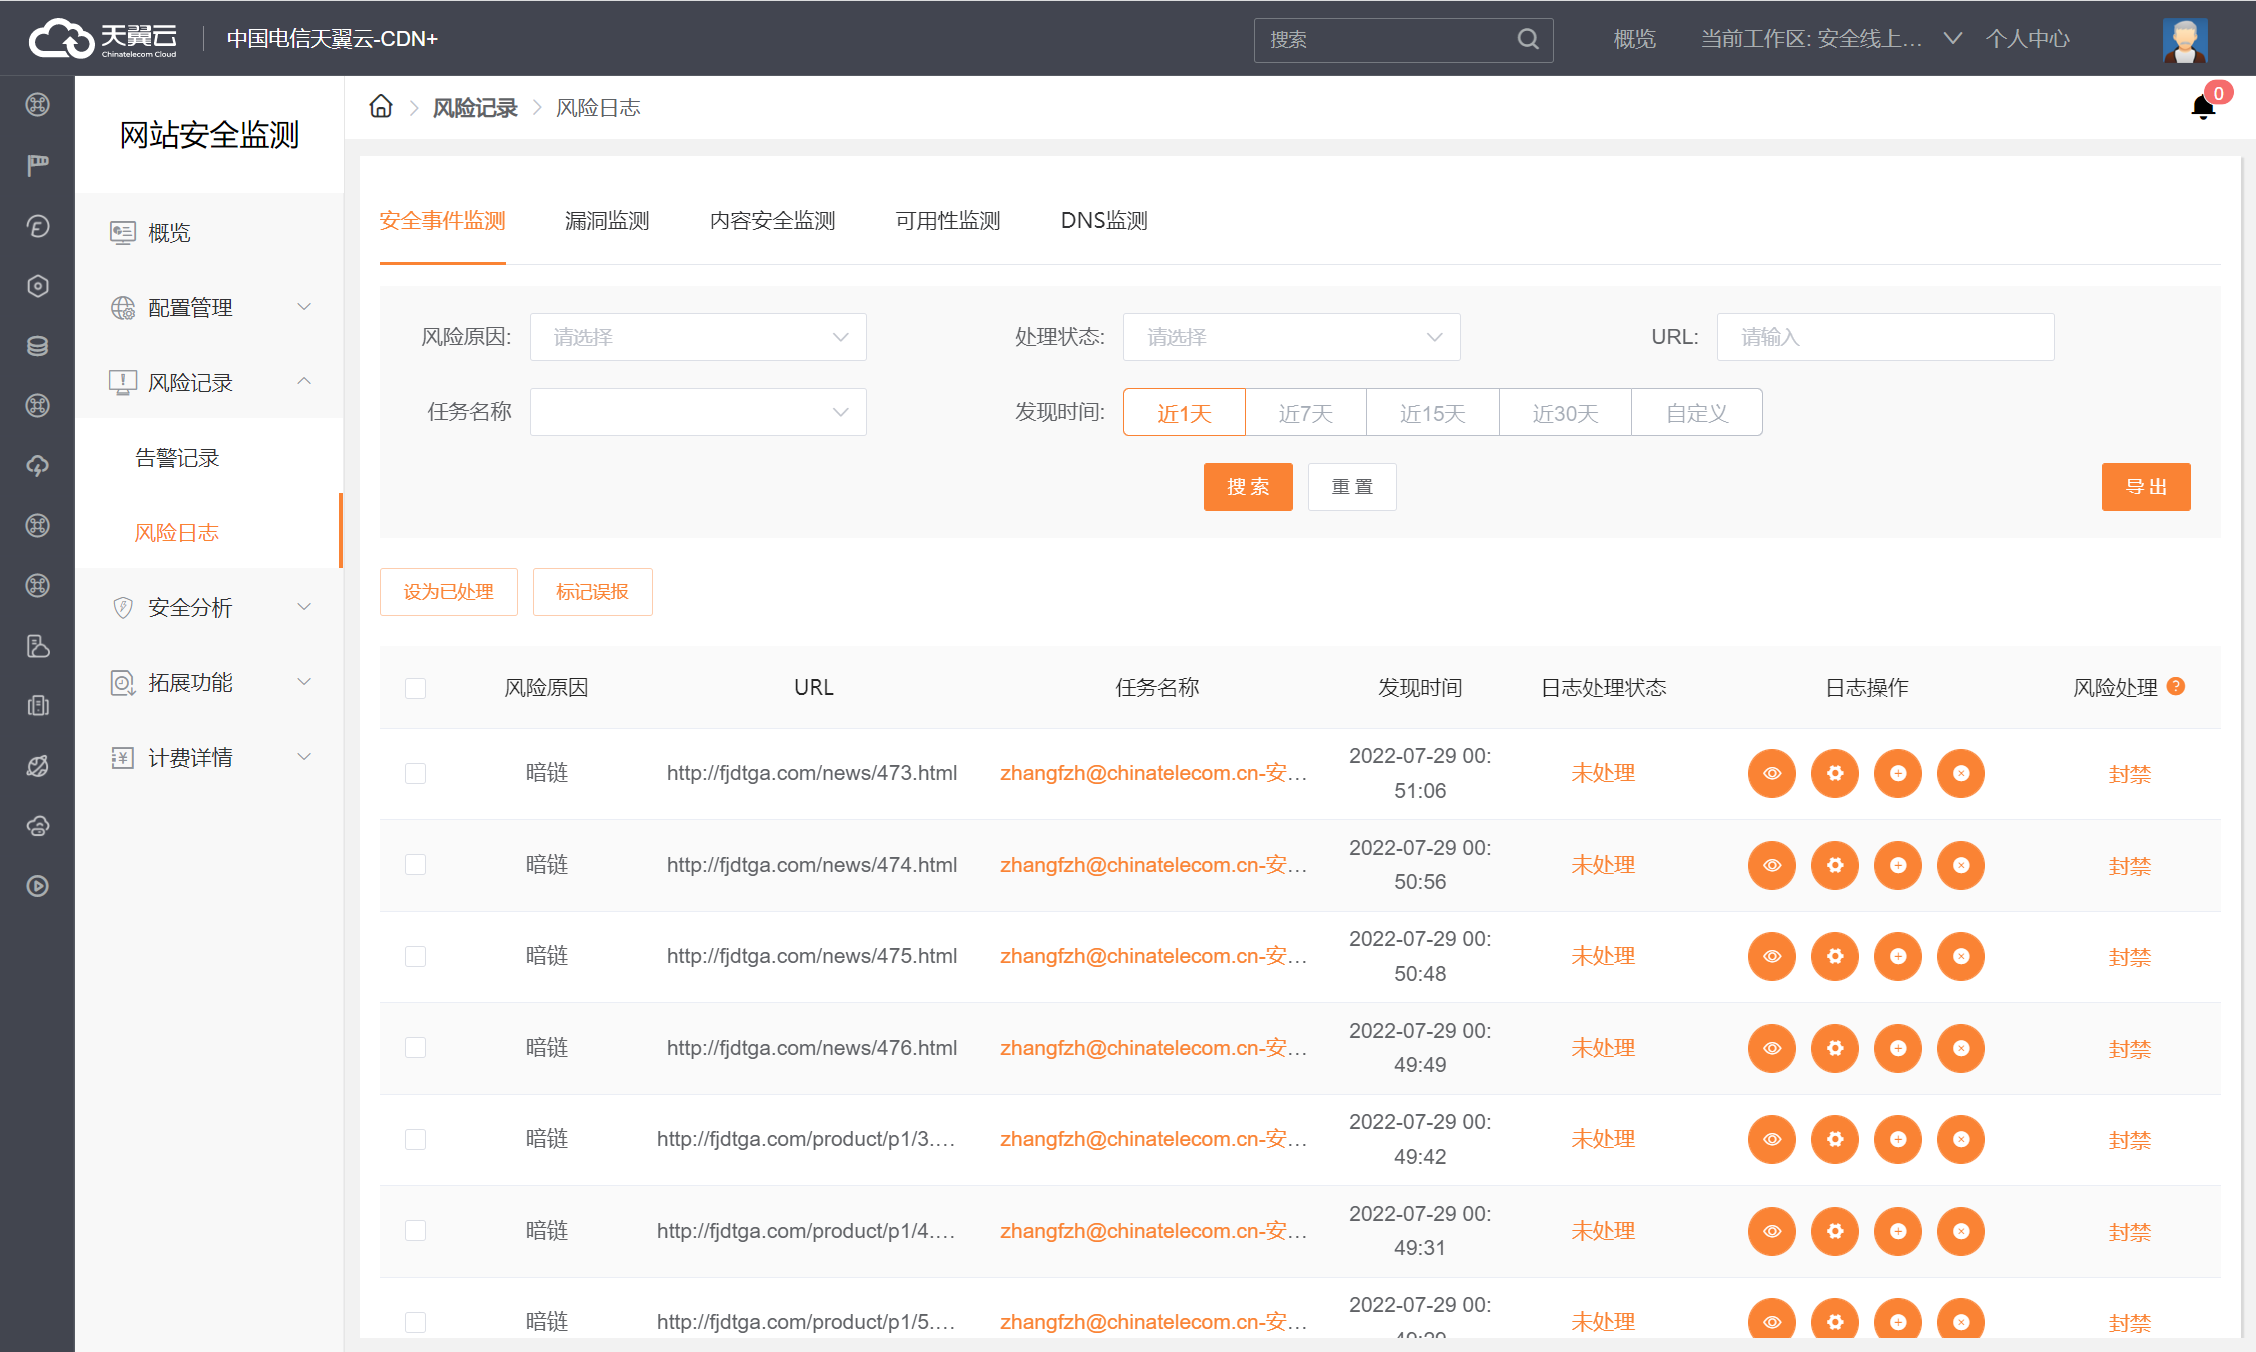Click the notification bell icon
Image resolution: width=2256 pixels, height=1352 pixels.
pyautogui.click(x=2202, y=107)
